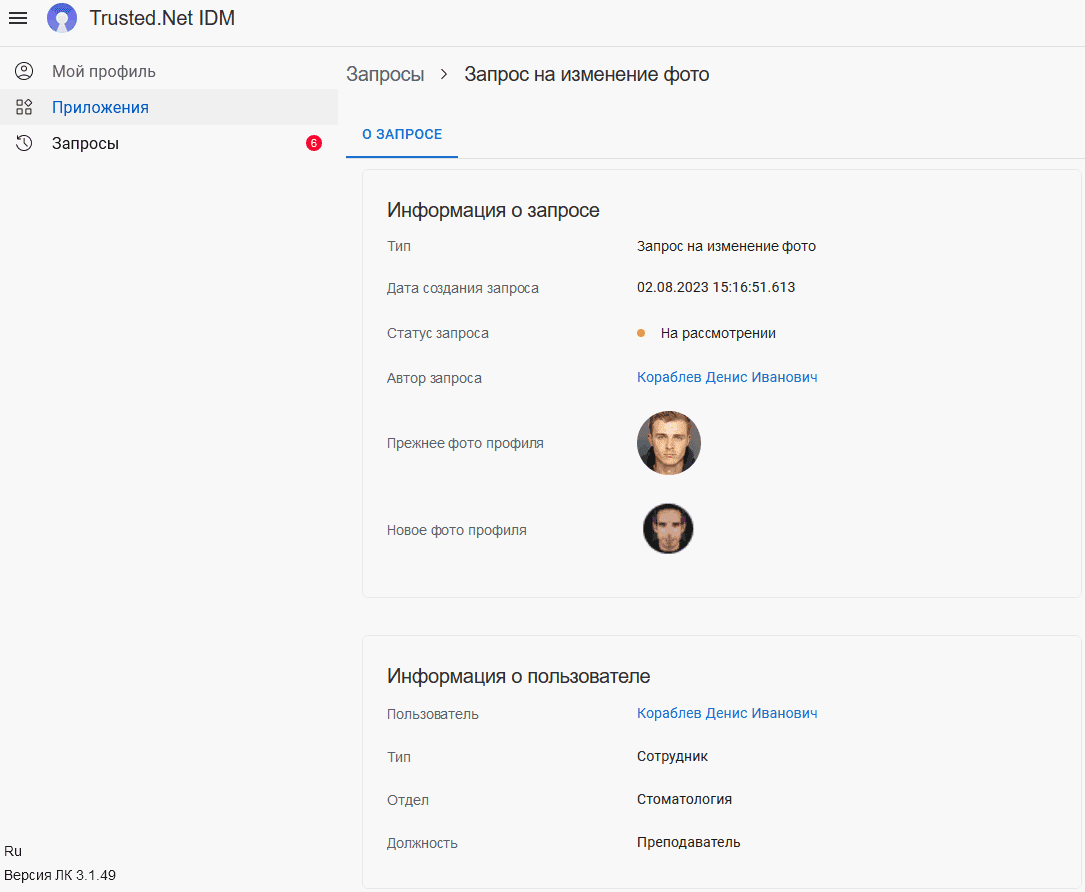Click the version text Версия ЛК 3.1.49

click(60, 875)
